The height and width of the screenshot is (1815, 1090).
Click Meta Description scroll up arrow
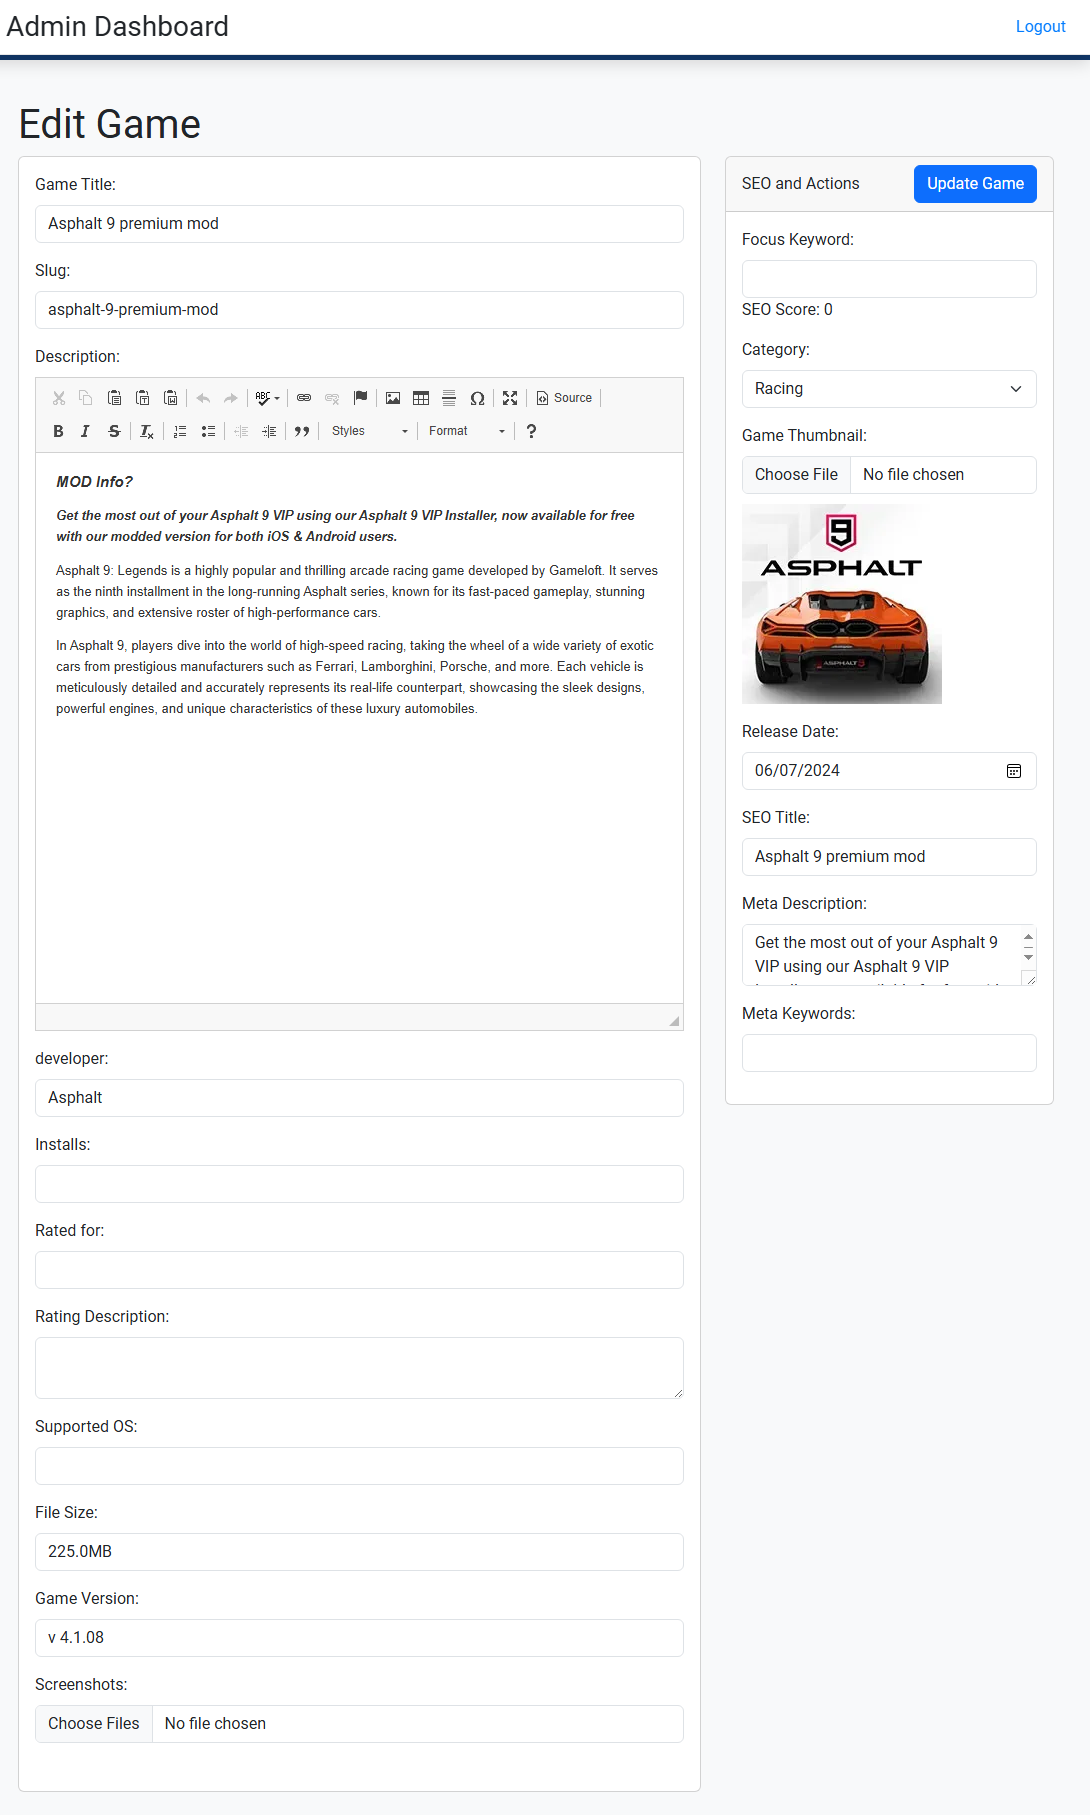coord(1028,937)
